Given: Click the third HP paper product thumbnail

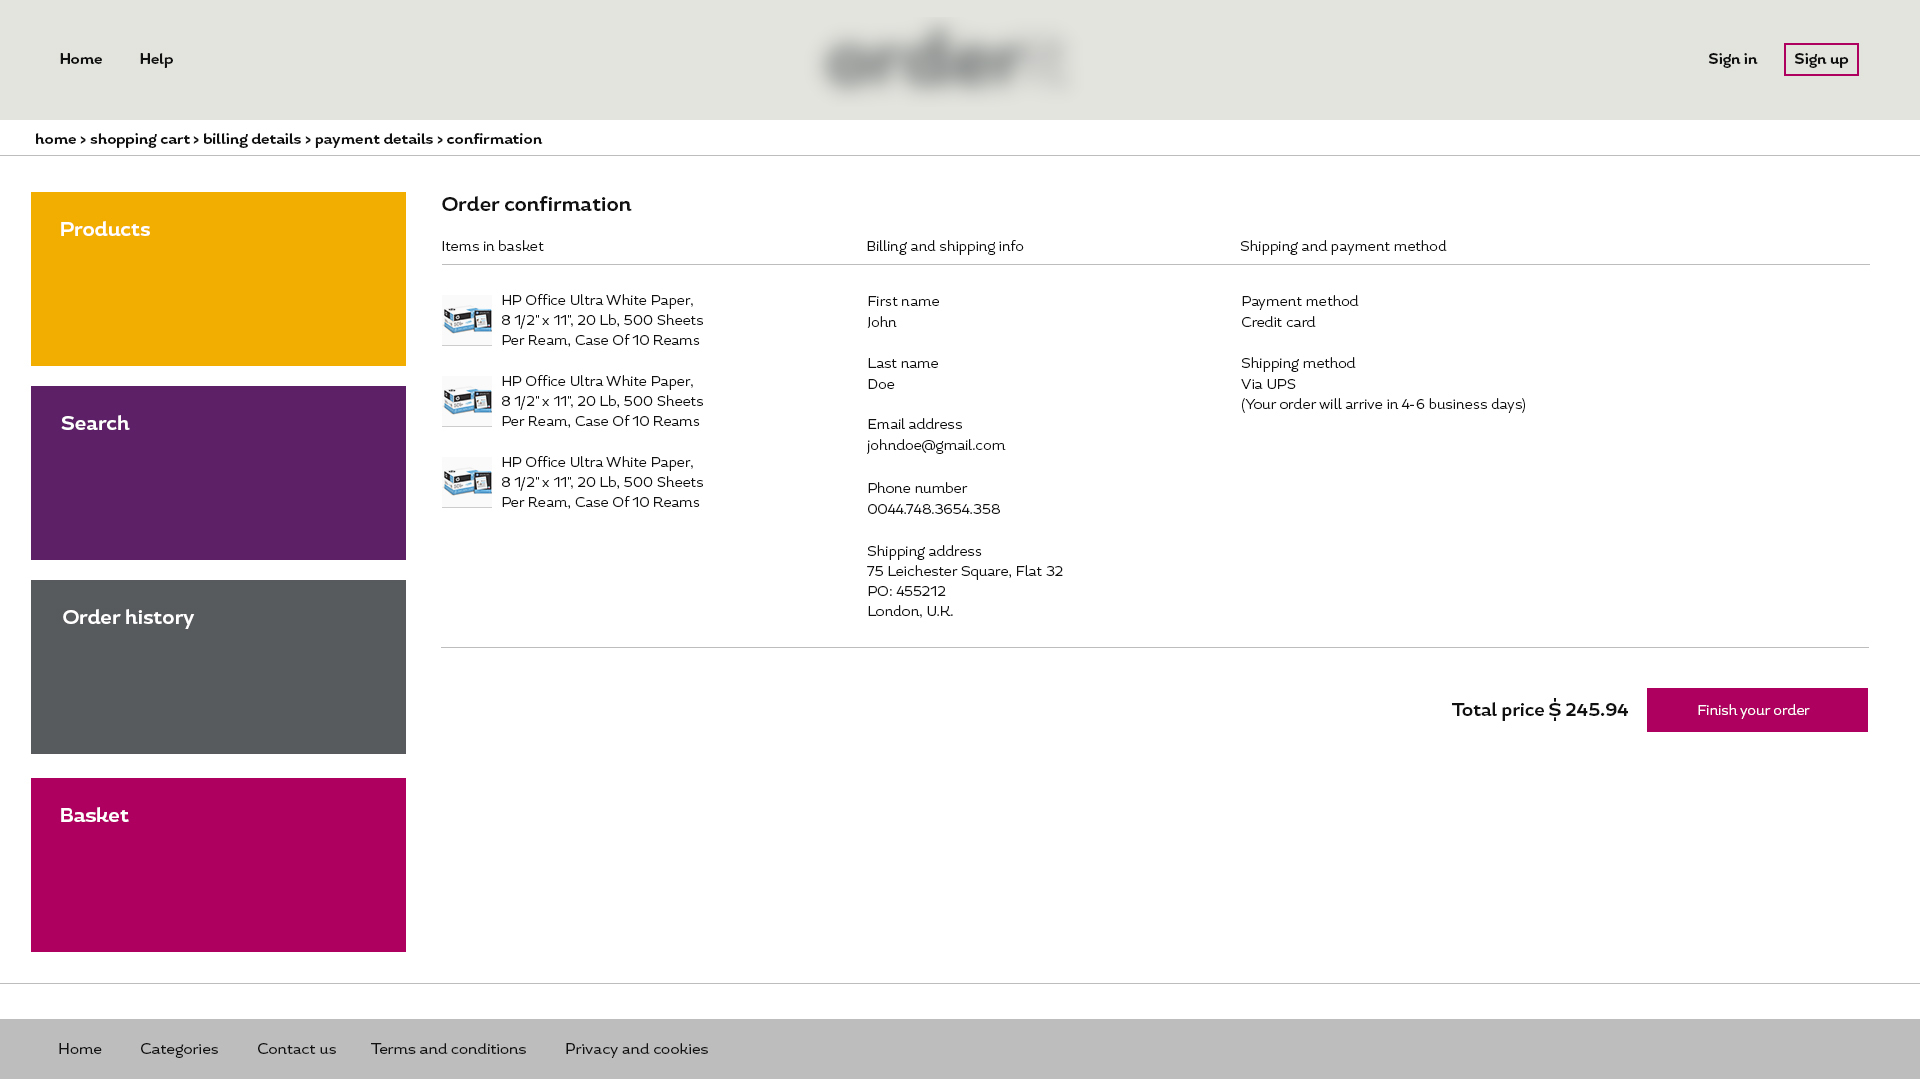Looking at the screenshot, I should pyautogui.click(x=467, y=482).
